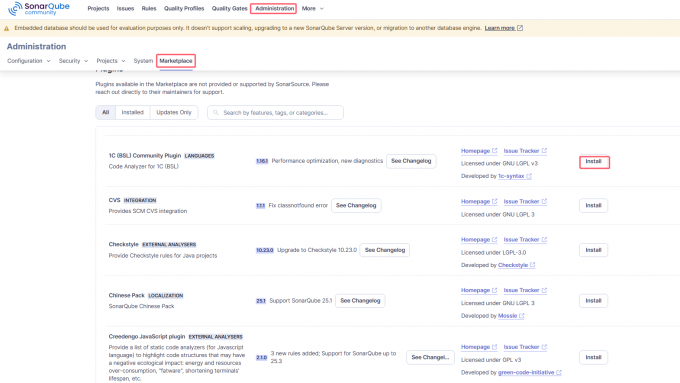Open Projects in the top navigation
Screen dimensions: 680x383
(x=98, y=8)
